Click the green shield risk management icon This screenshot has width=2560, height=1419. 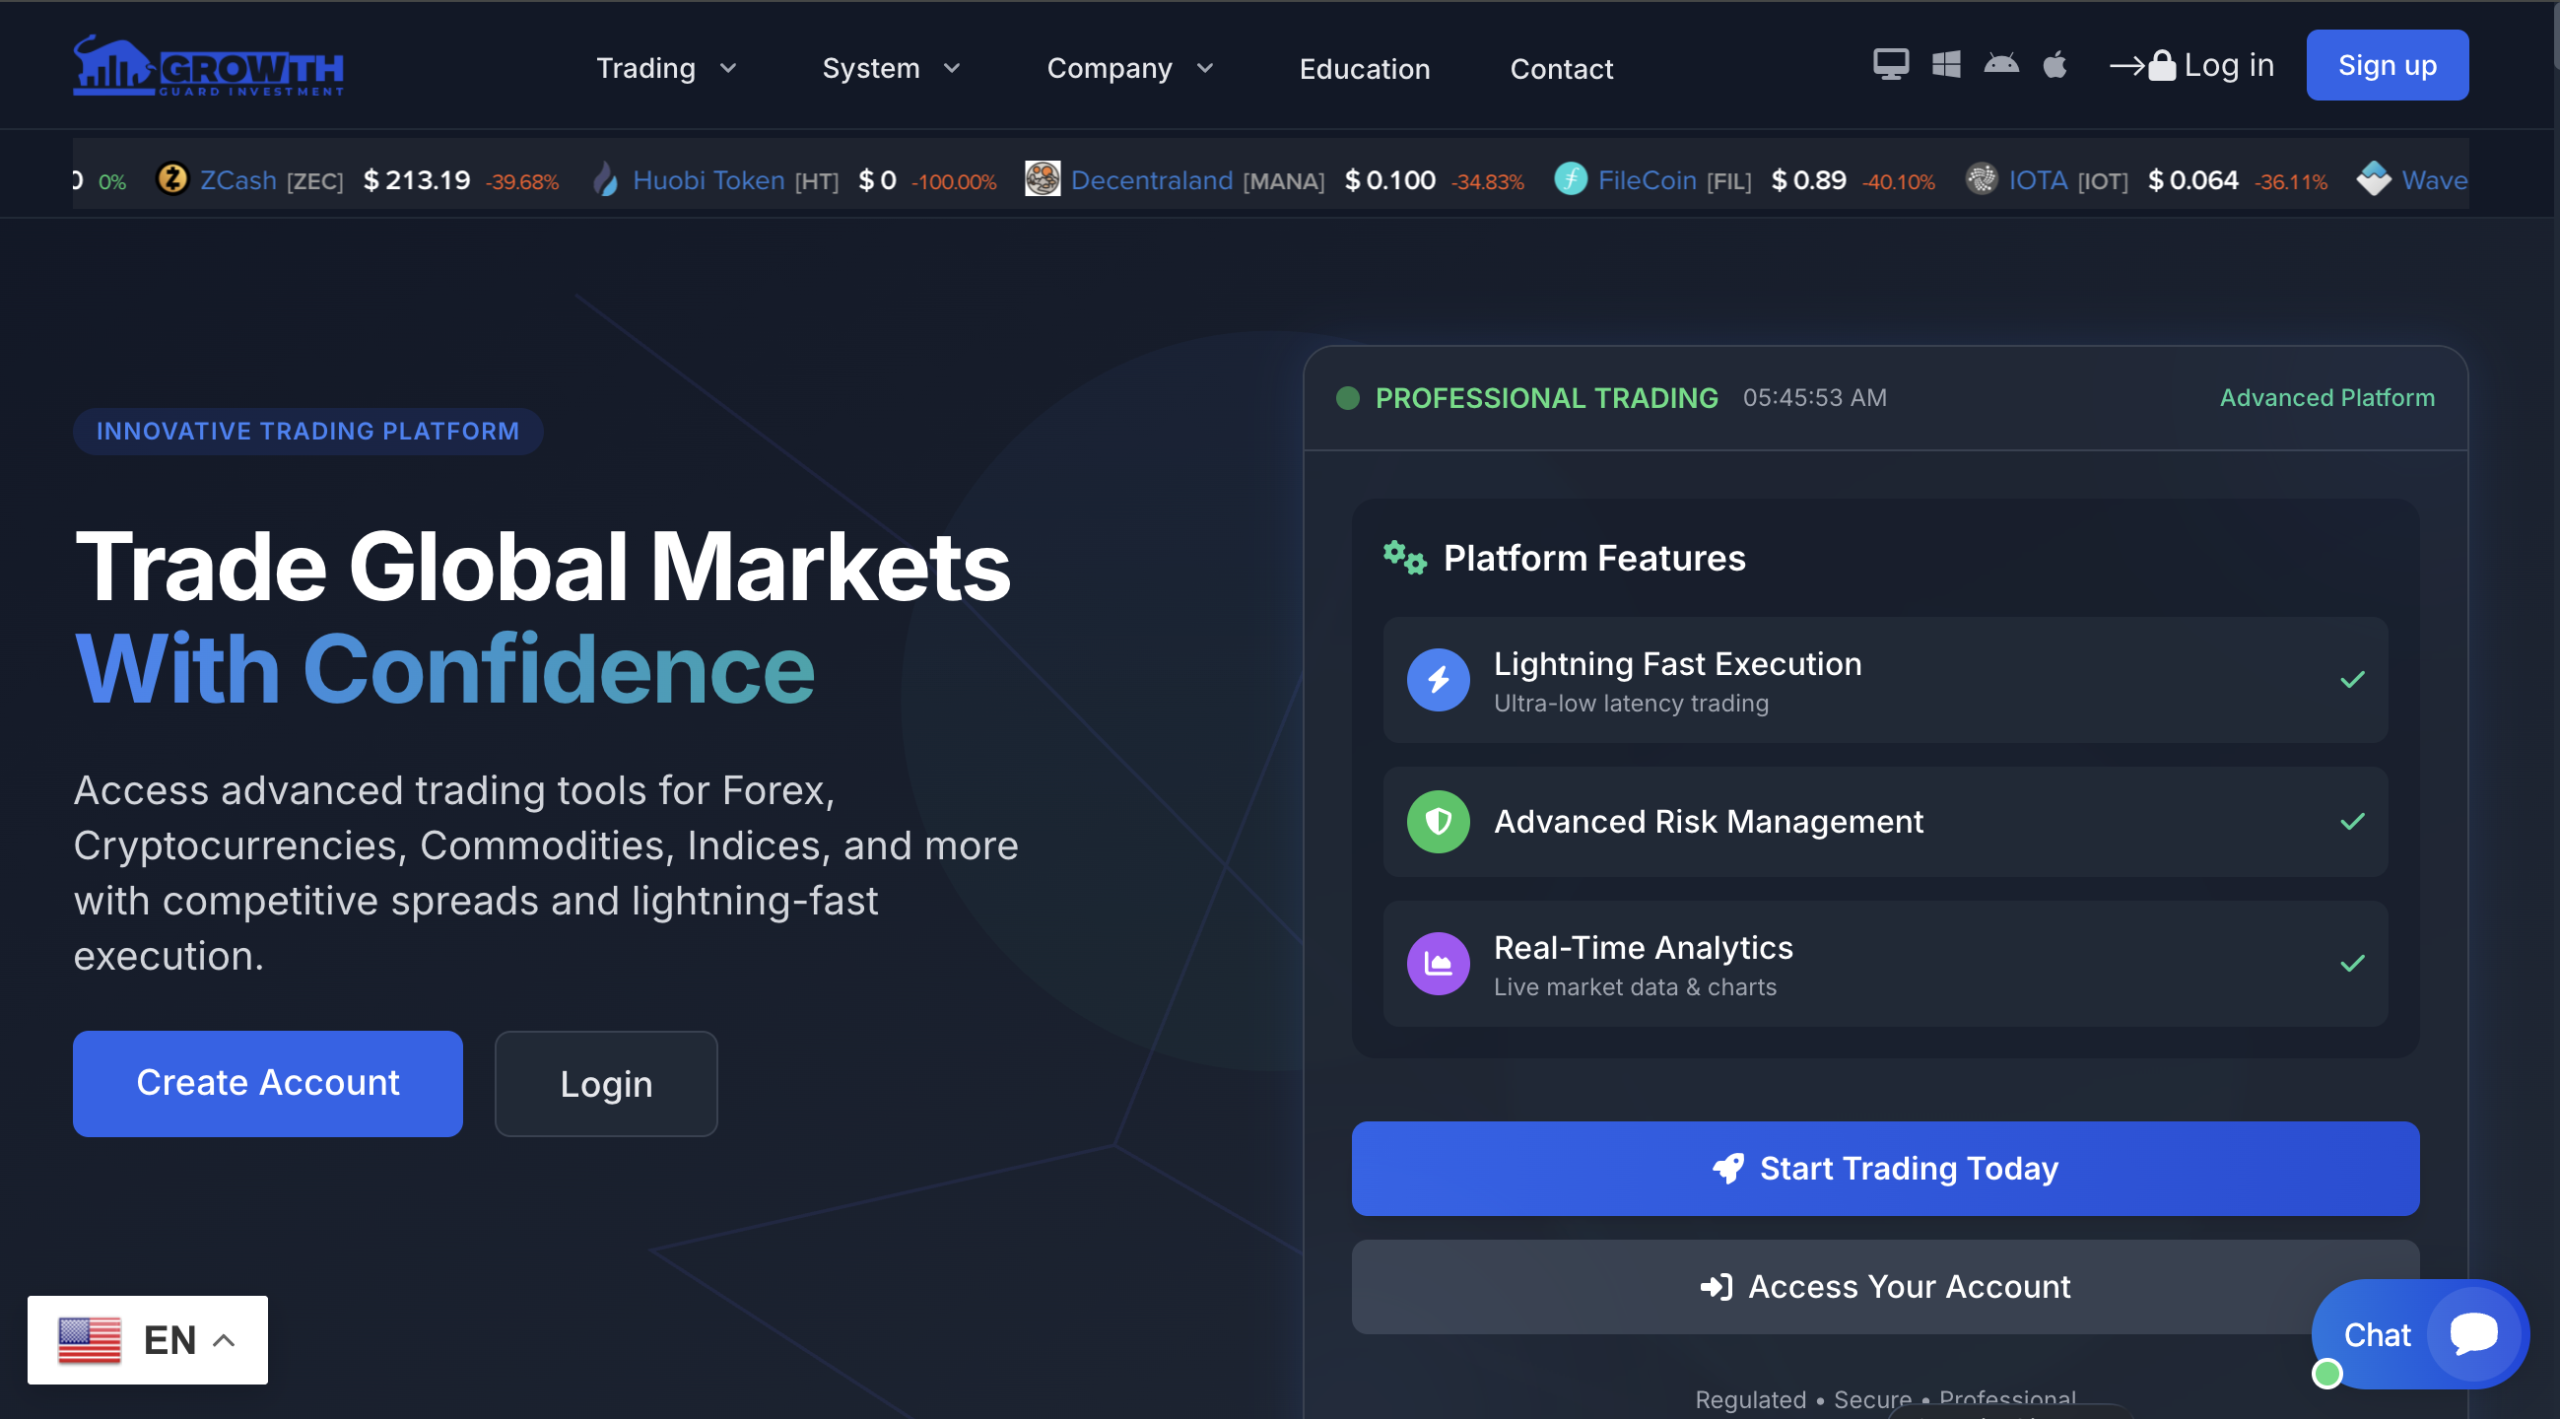pyautogui.click(x=1438, y=822)
